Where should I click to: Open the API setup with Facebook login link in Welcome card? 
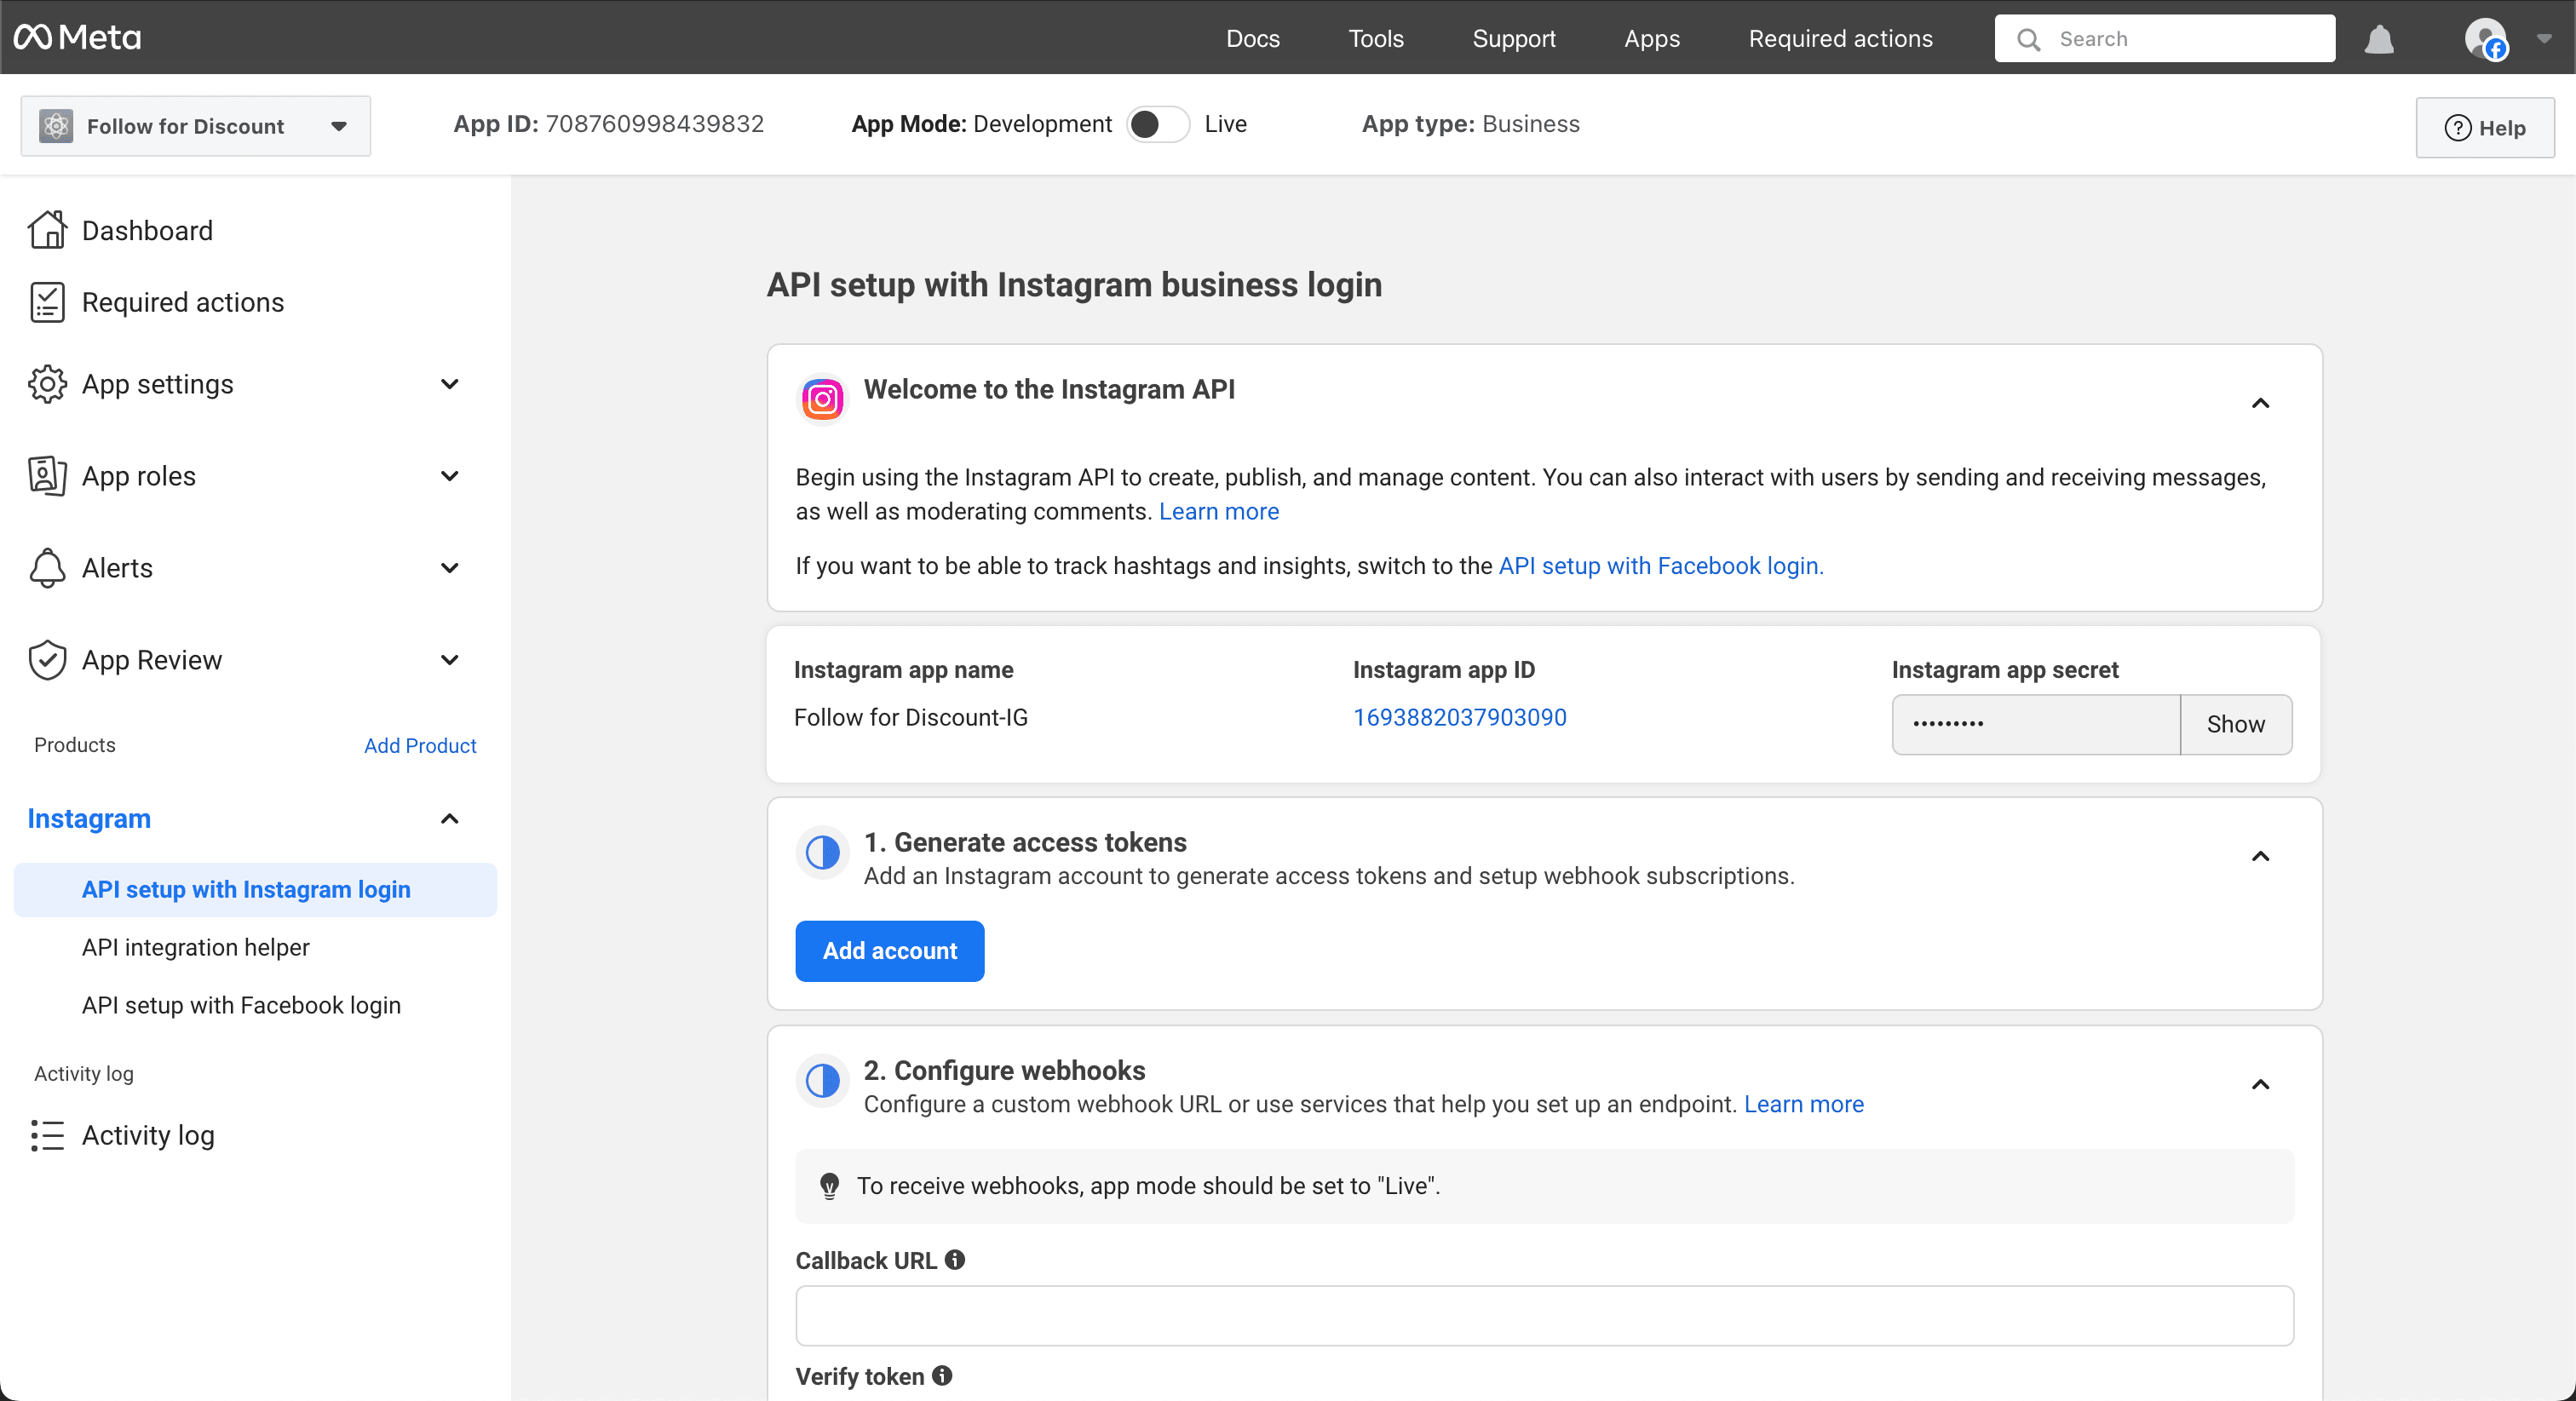pos(1661,566)
